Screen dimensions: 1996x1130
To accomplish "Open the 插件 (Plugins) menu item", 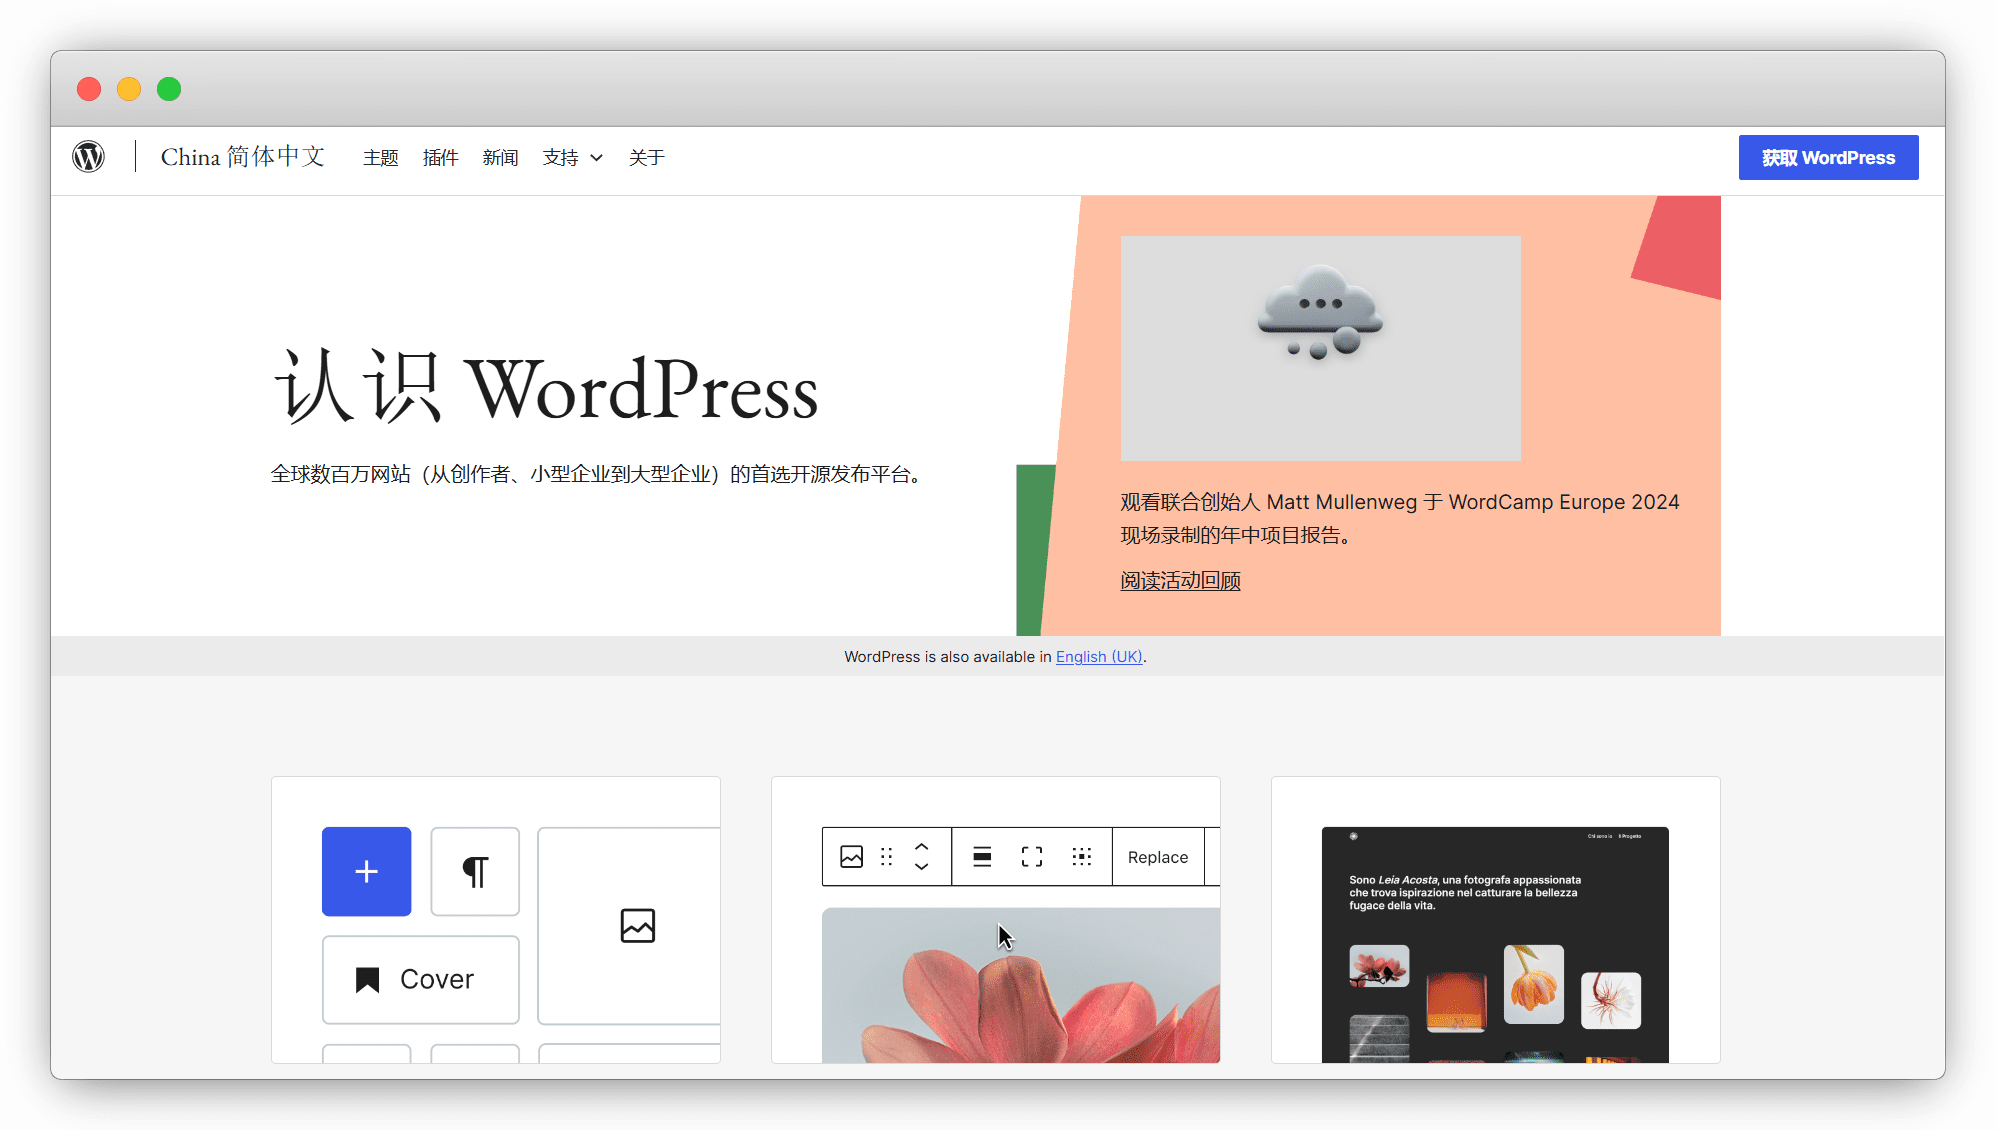I will (x=440, y=158).
